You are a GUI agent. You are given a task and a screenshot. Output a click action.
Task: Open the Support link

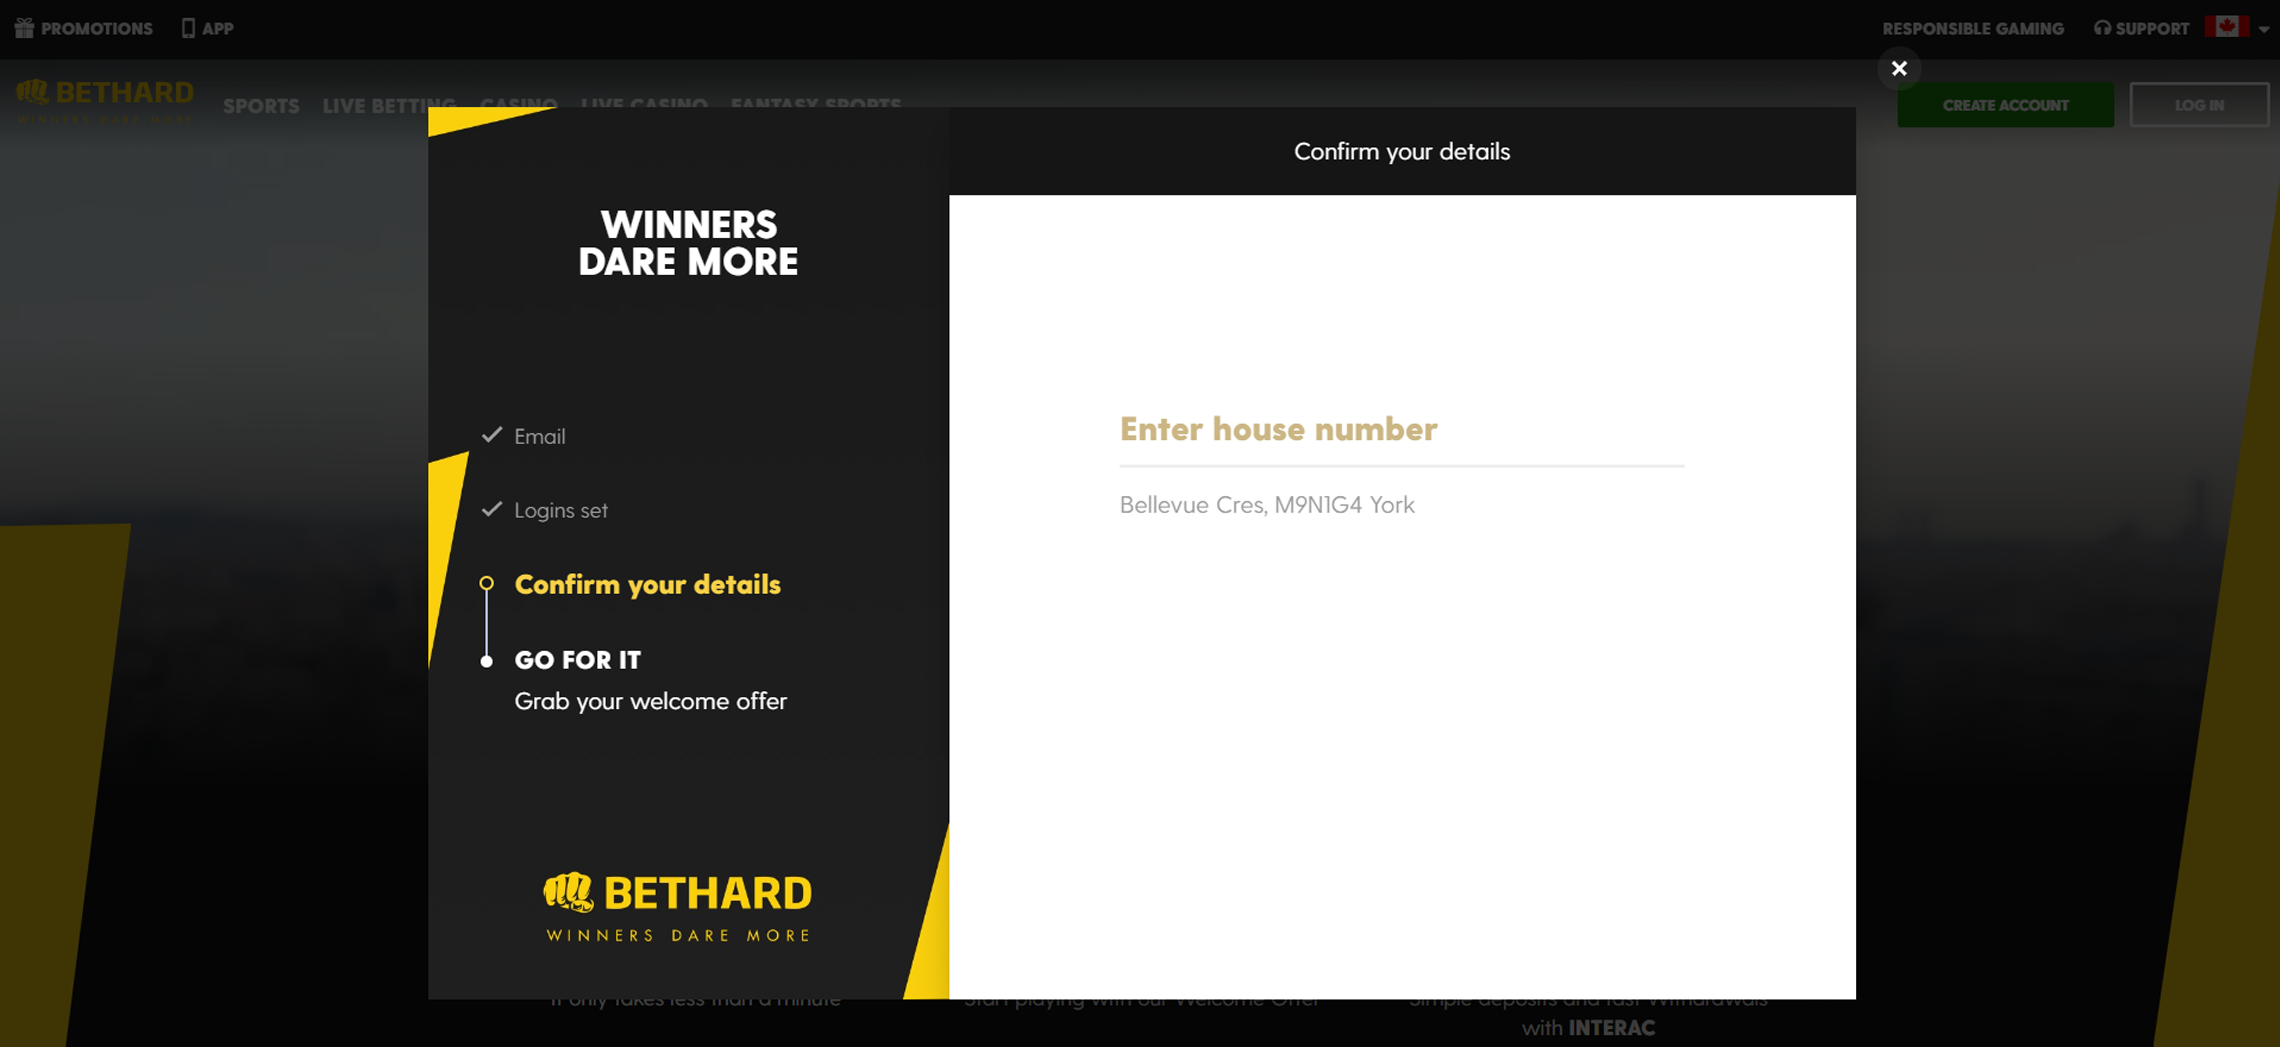coord(2152,29)
